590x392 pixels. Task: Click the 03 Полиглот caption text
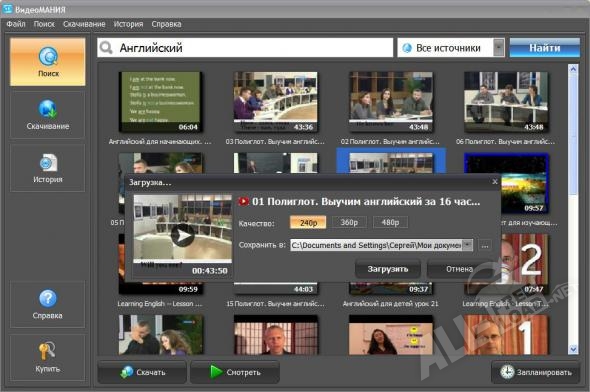pos(275,141)
